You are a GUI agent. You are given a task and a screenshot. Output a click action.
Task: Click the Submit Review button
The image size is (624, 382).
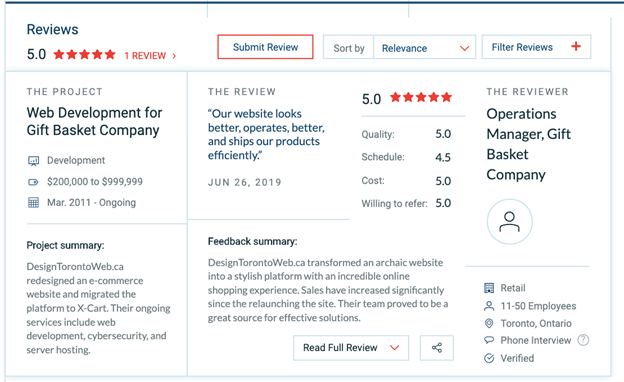tap(265, 47)
